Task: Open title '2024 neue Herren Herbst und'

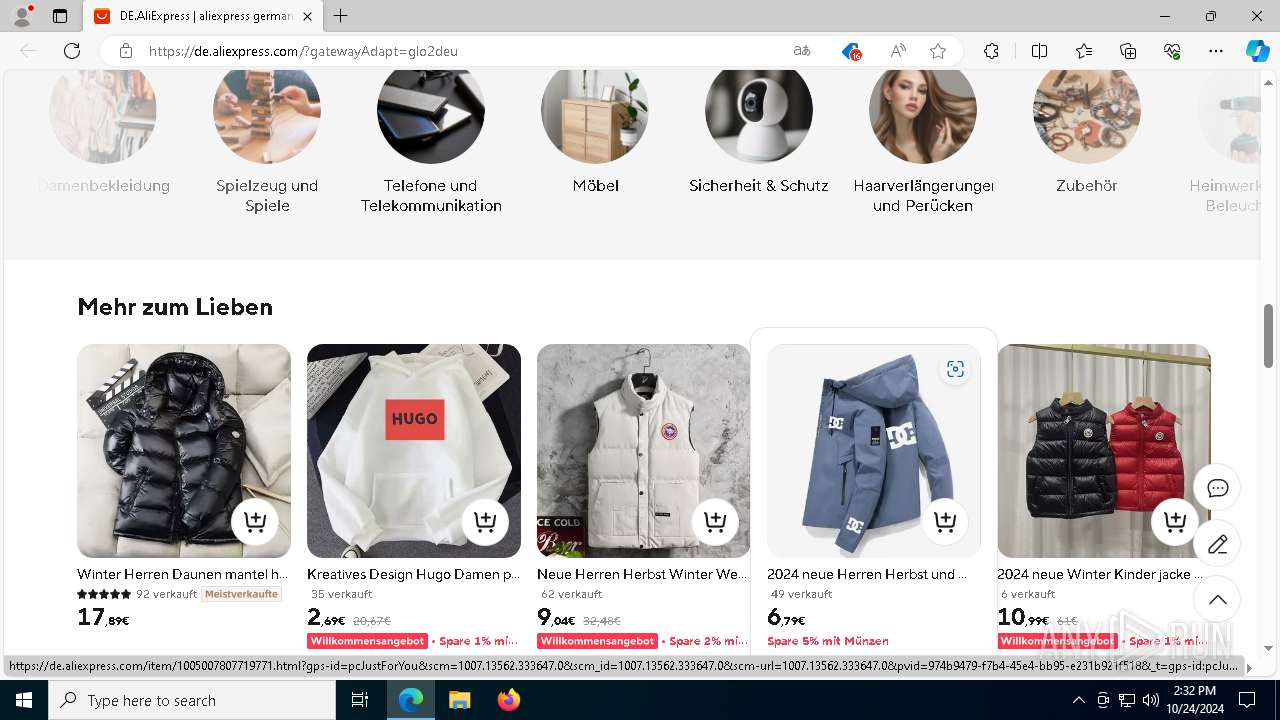Action: [867, 574]
